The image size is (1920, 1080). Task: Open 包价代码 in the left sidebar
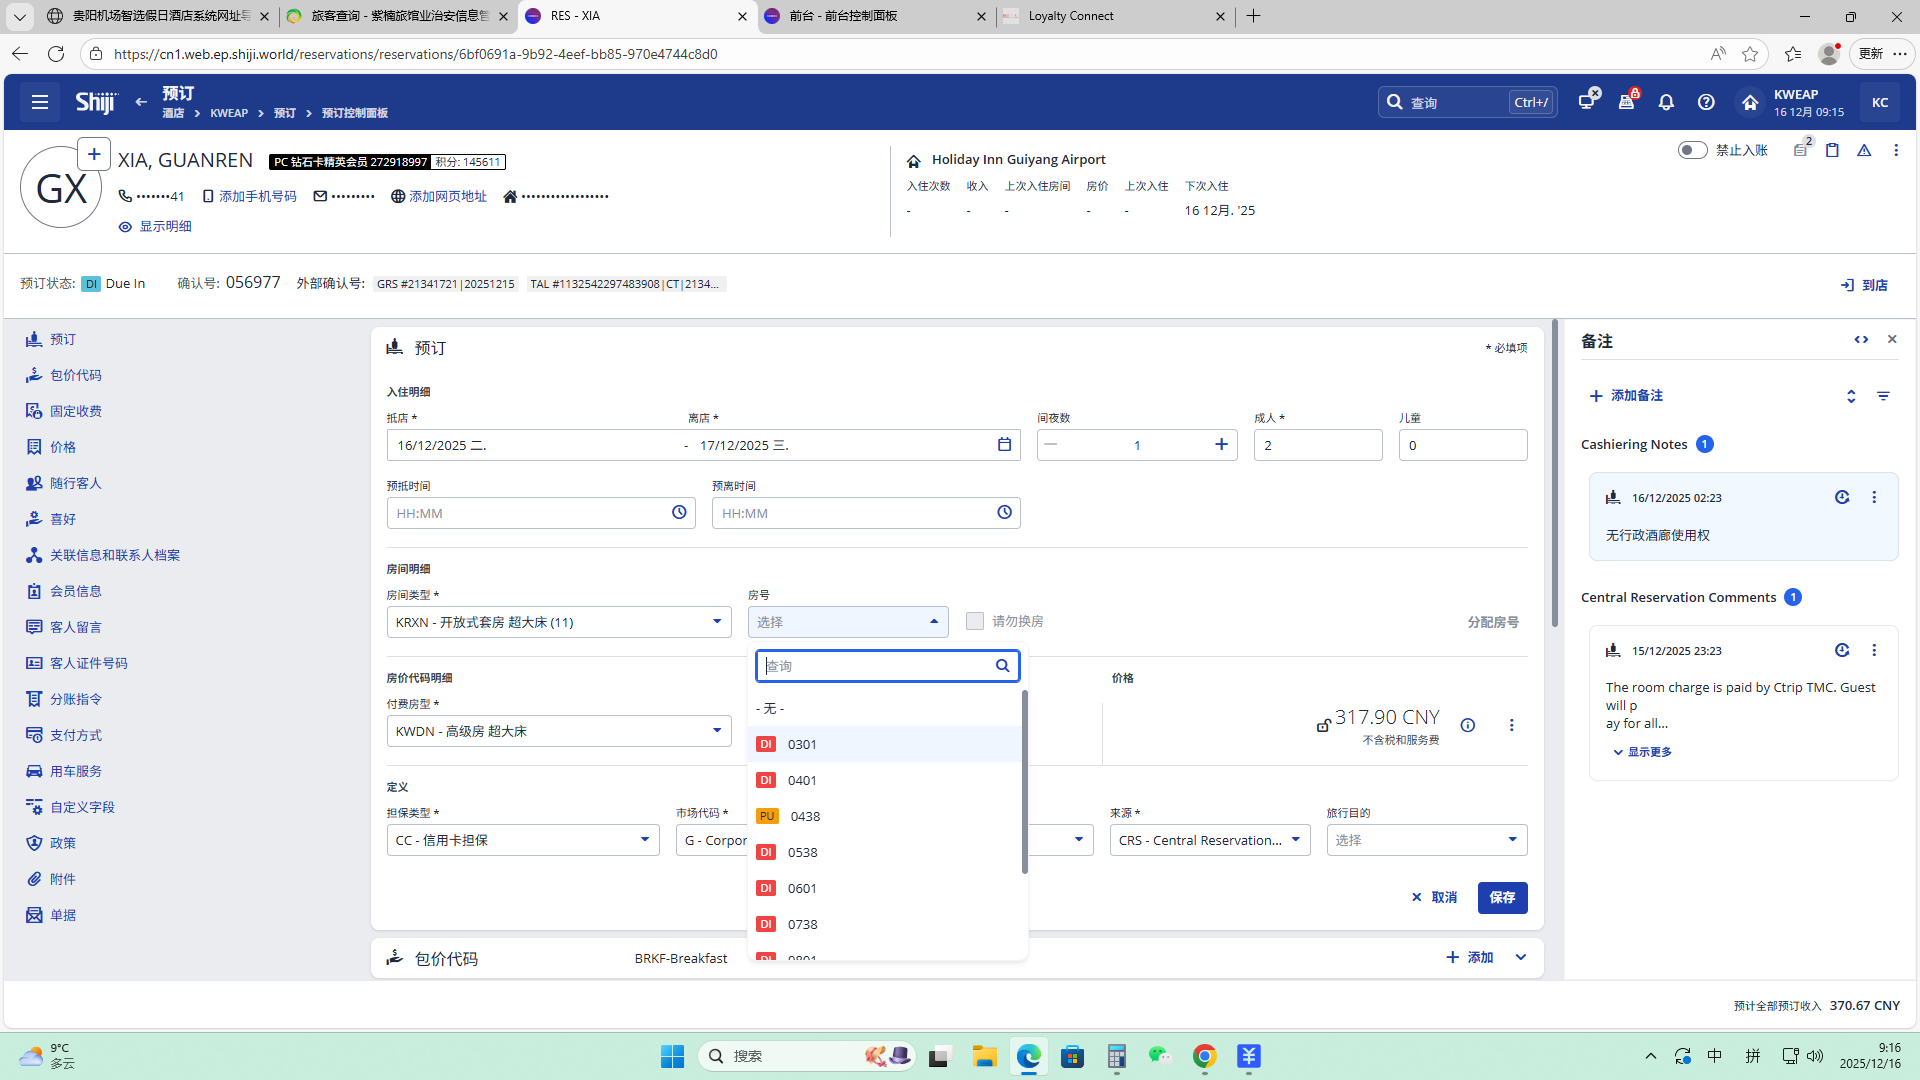click(x=75, y=375)
